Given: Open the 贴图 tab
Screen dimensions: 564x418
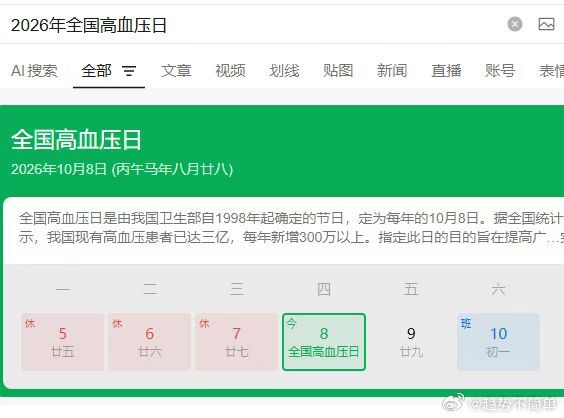Looking at the screenshot, I should (338, 71).
